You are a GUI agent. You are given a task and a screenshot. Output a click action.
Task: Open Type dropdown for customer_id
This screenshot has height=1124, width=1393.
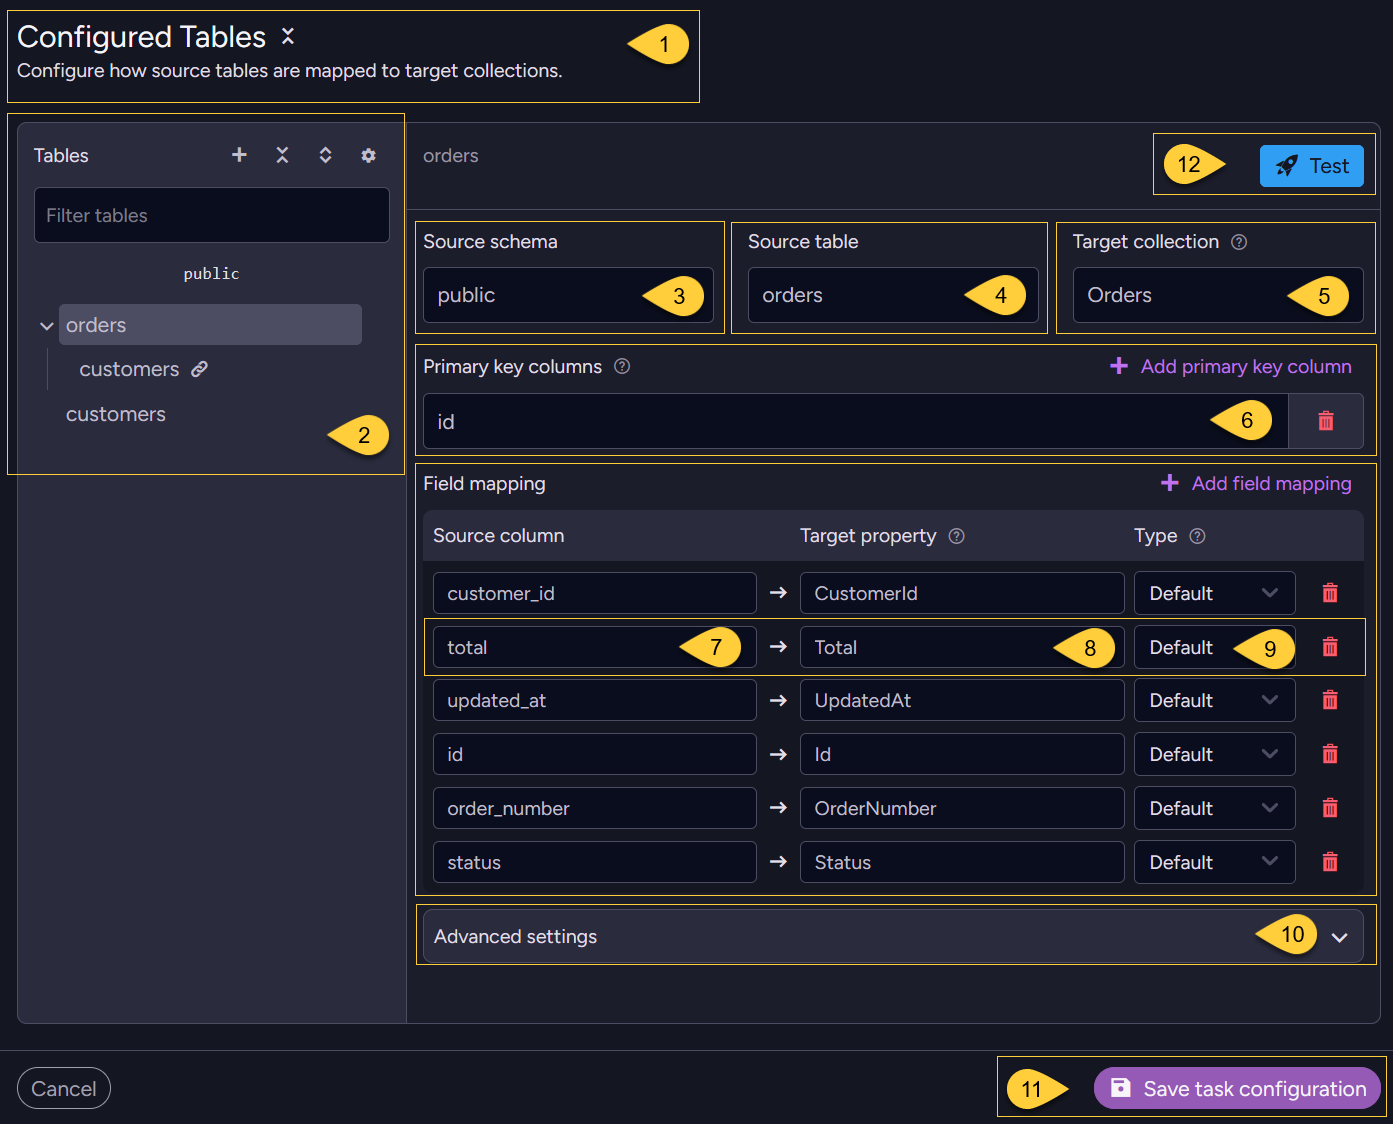(x=1214, y=593)
